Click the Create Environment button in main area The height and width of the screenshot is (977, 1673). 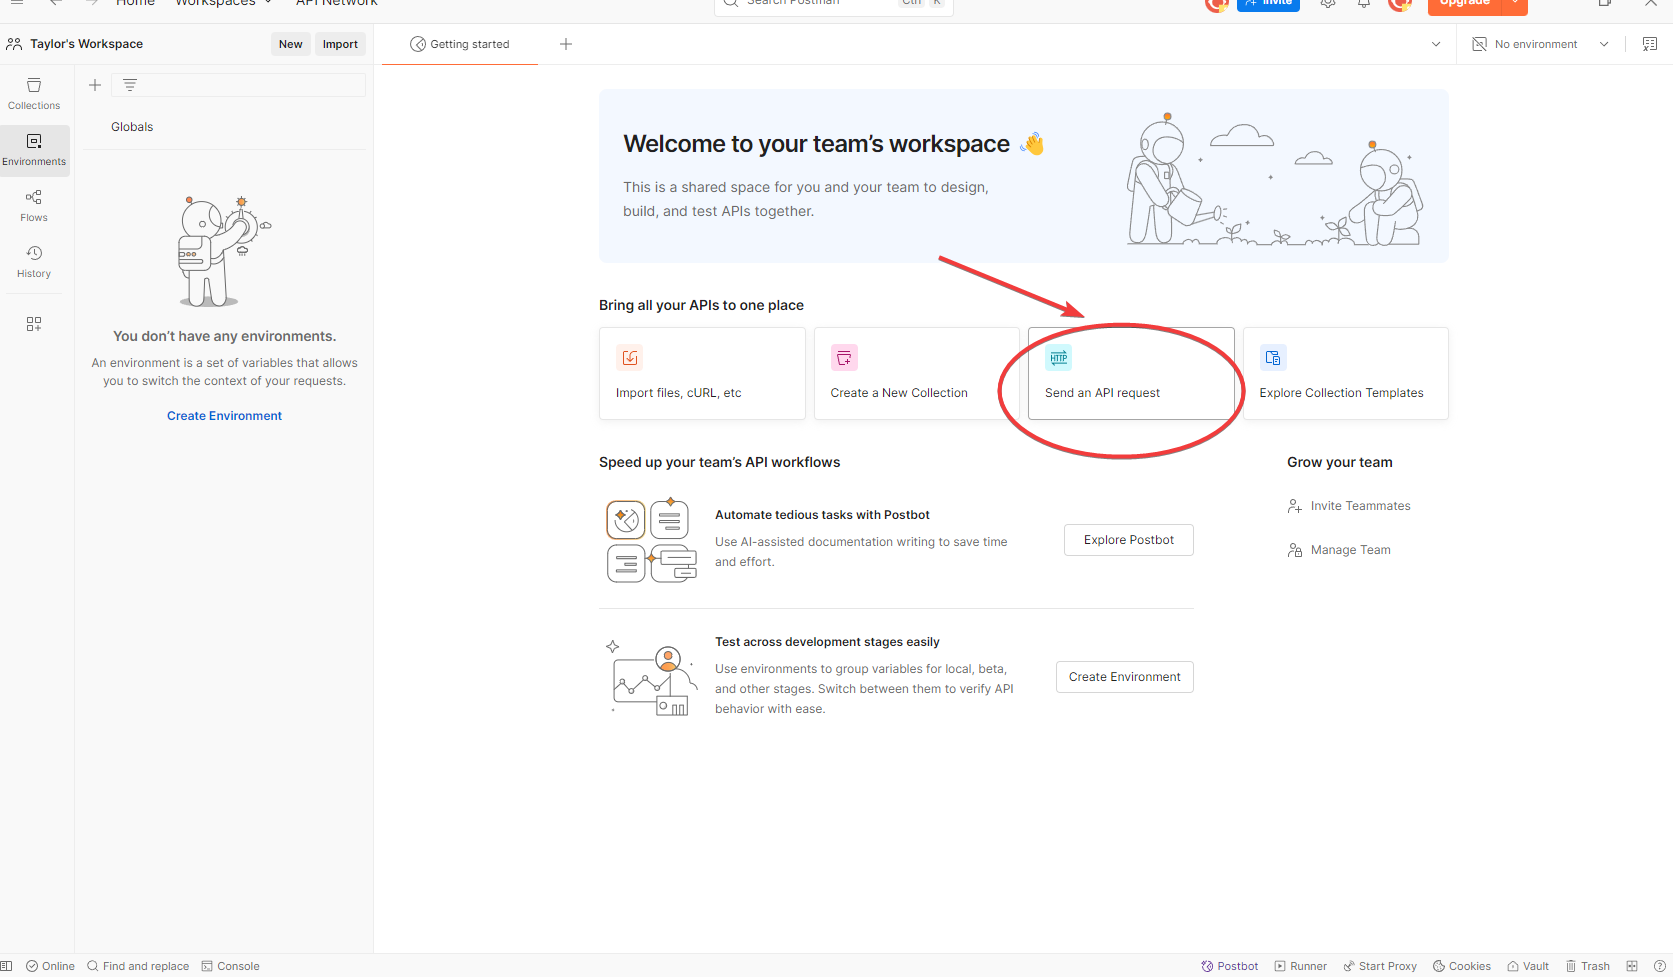(1125, 677)
